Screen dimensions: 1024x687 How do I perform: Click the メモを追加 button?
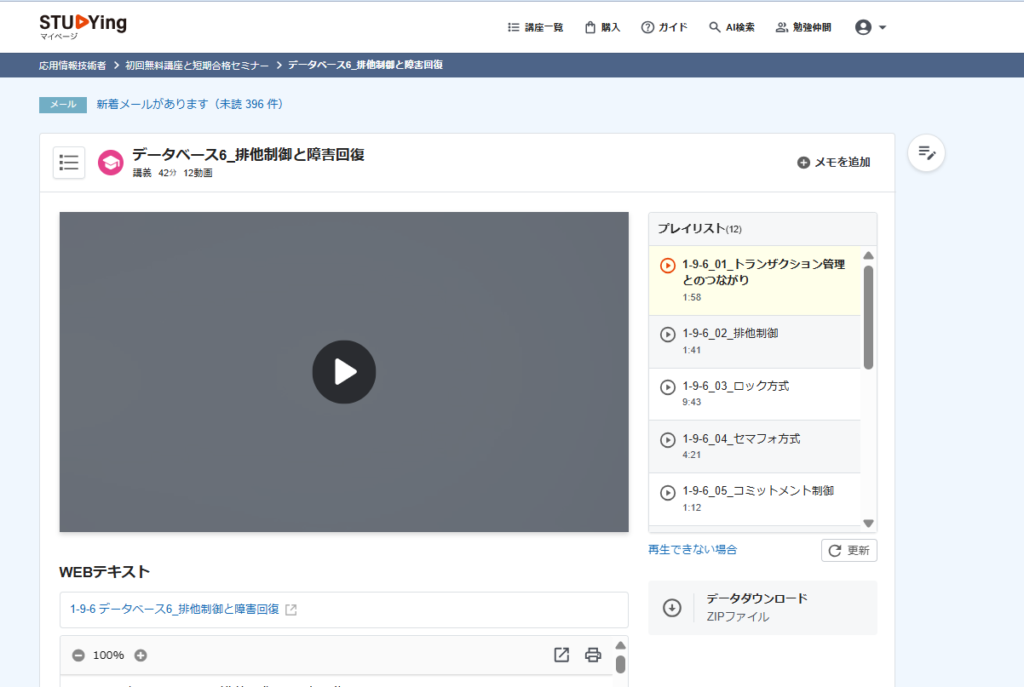point(833,162)
